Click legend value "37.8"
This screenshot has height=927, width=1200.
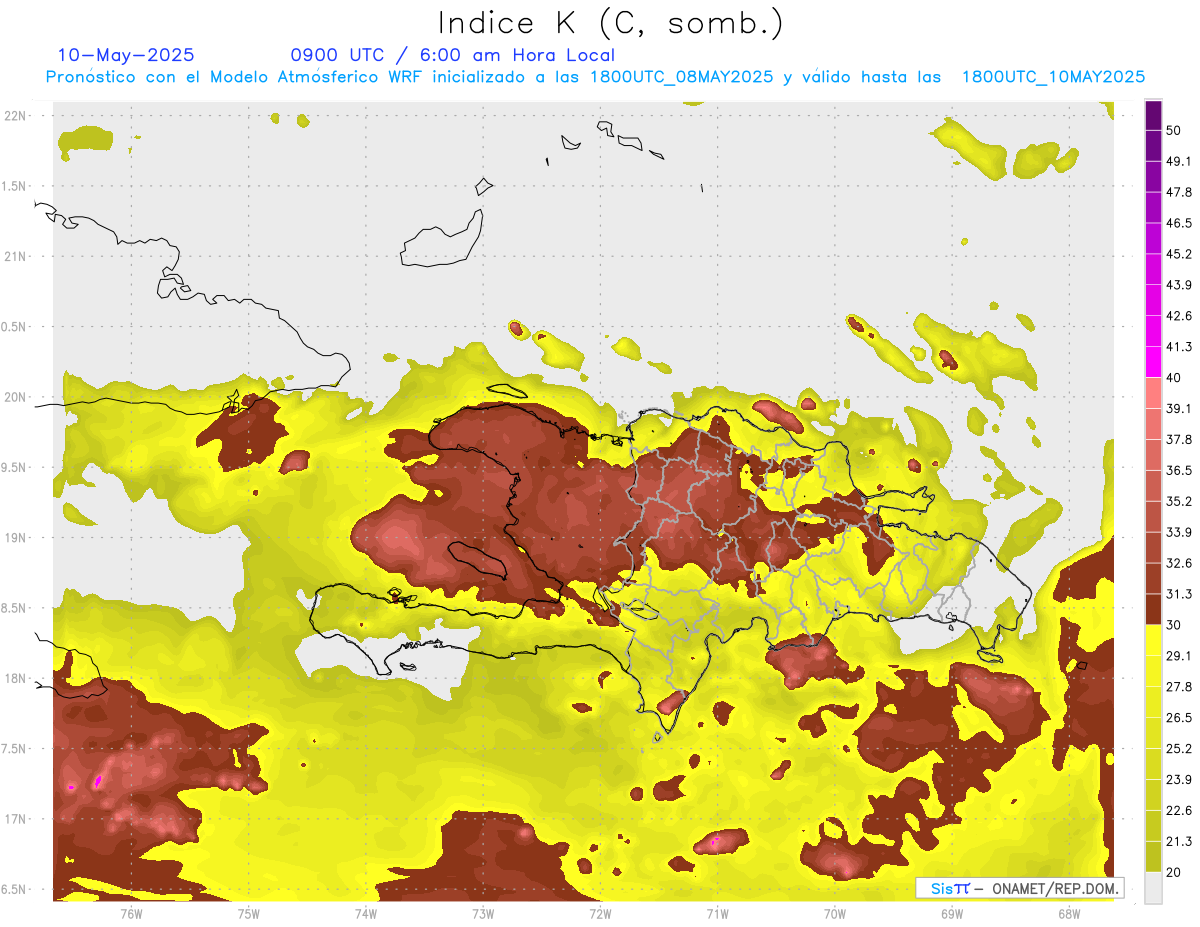tap(1179, 439)
